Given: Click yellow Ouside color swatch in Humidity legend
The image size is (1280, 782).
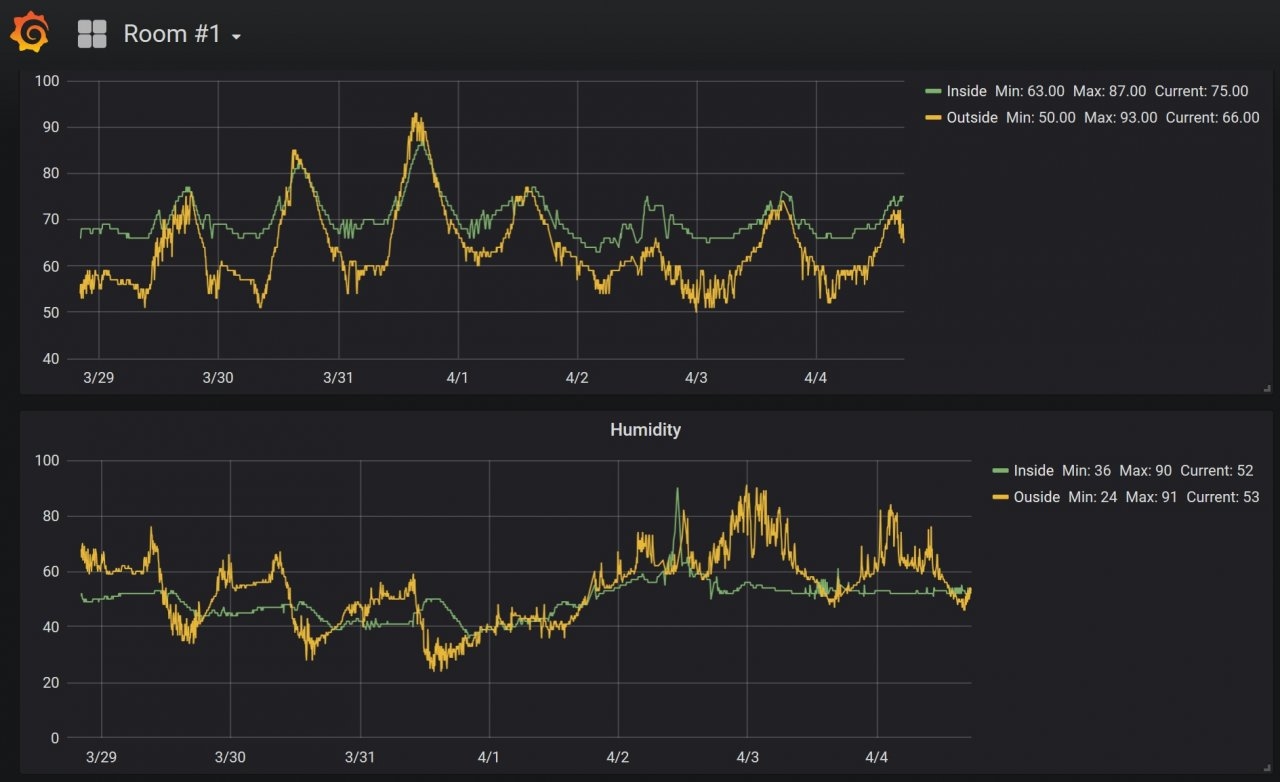Looking at the screenshot, I should [1000, 497].
